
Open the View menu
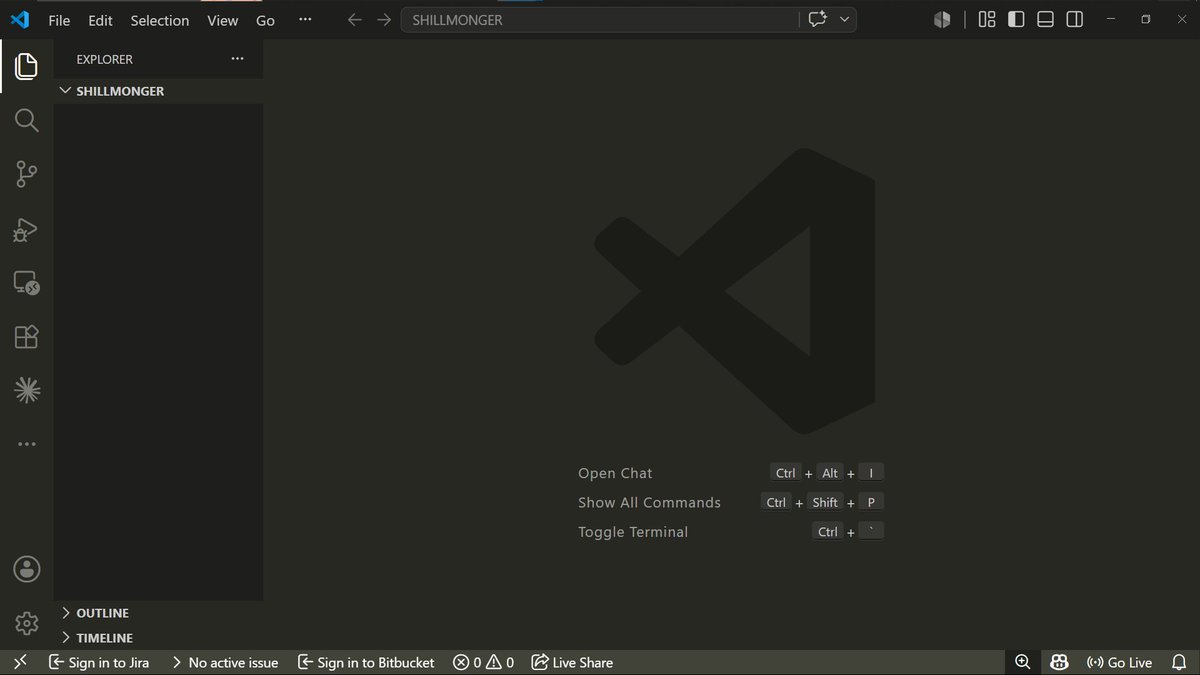pyautogui.click(x=223, y=20)
